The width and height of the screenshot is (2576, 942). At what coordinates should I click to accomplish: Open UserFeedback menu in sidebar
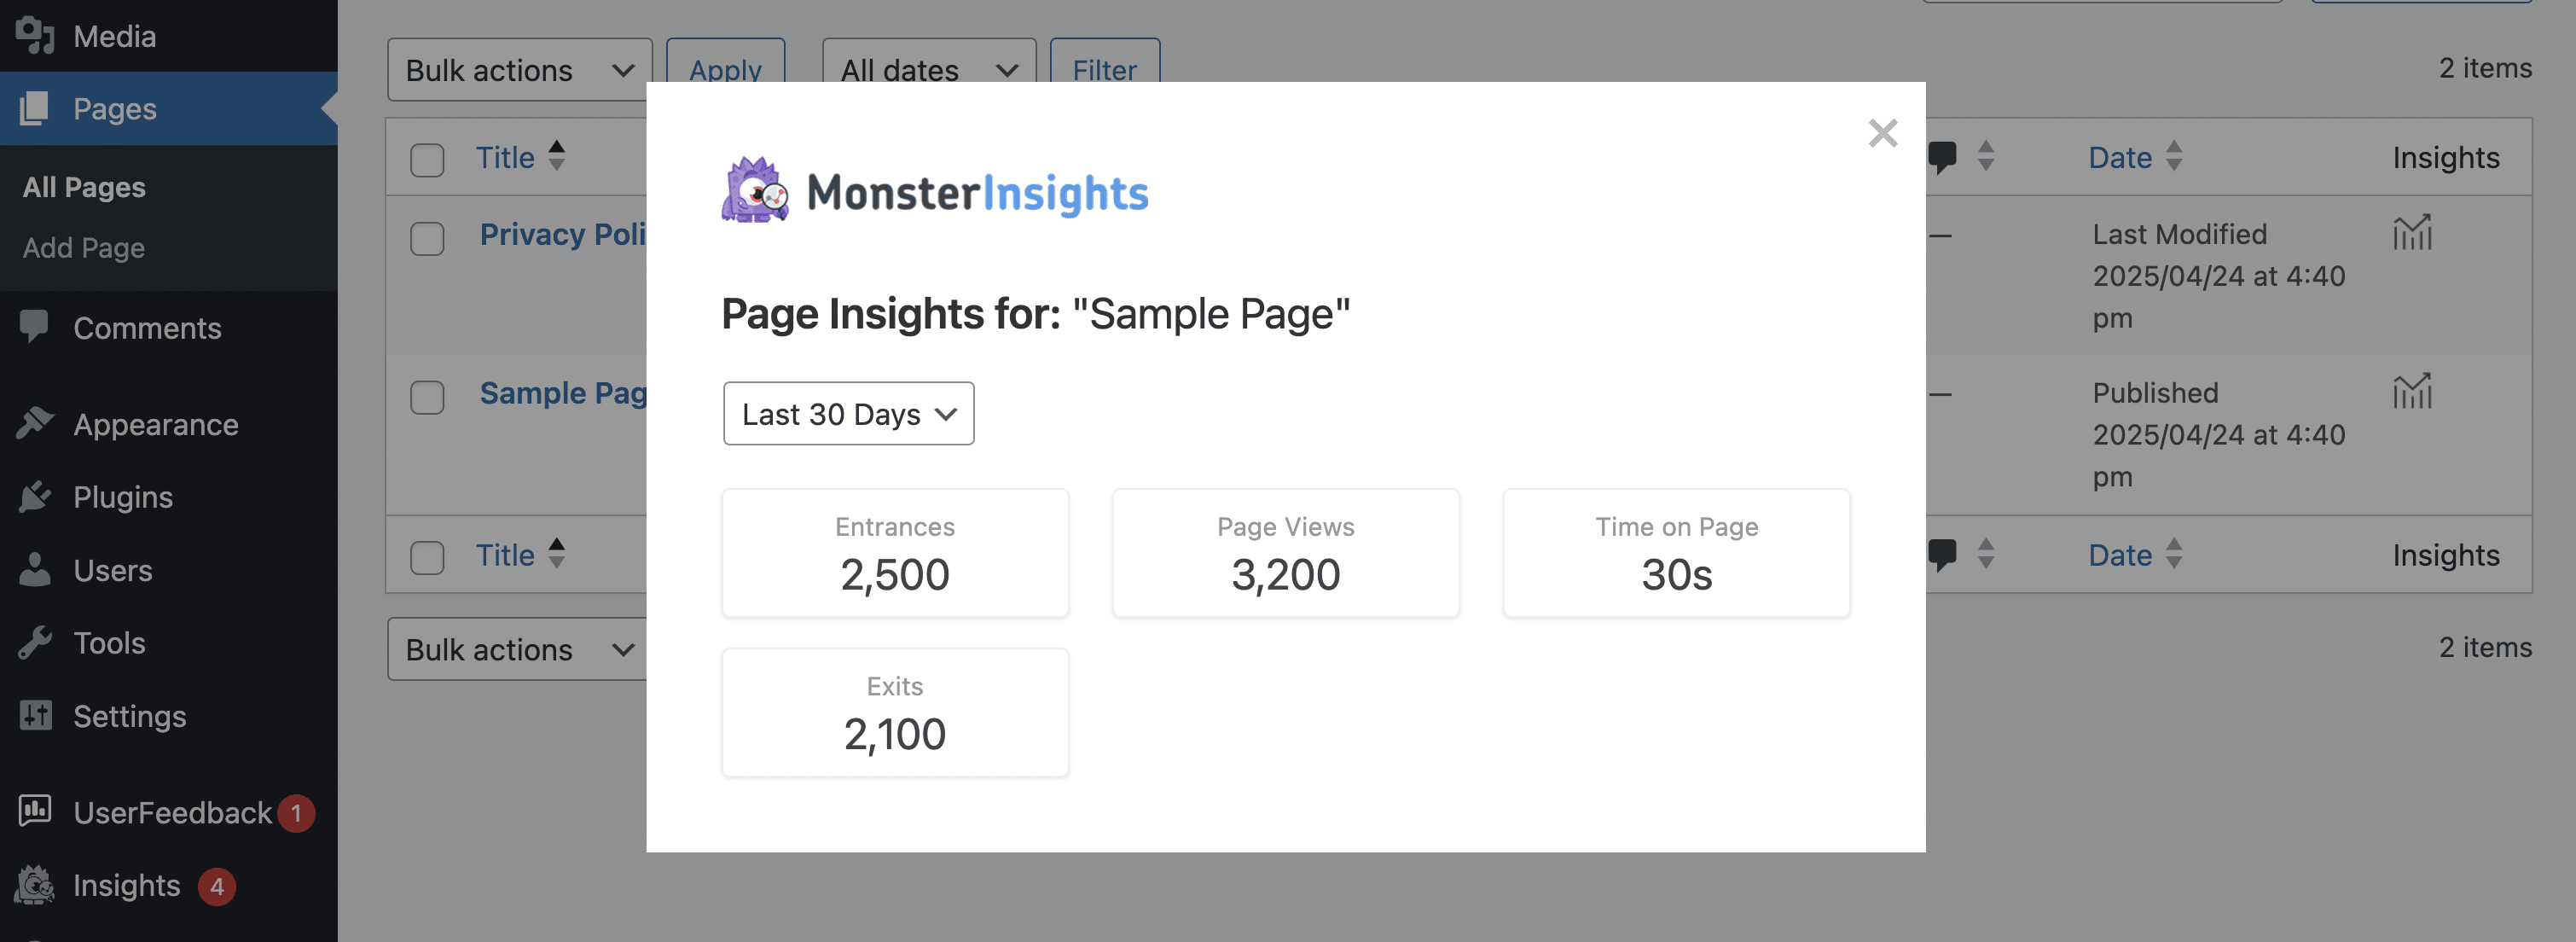click(171, 813)
